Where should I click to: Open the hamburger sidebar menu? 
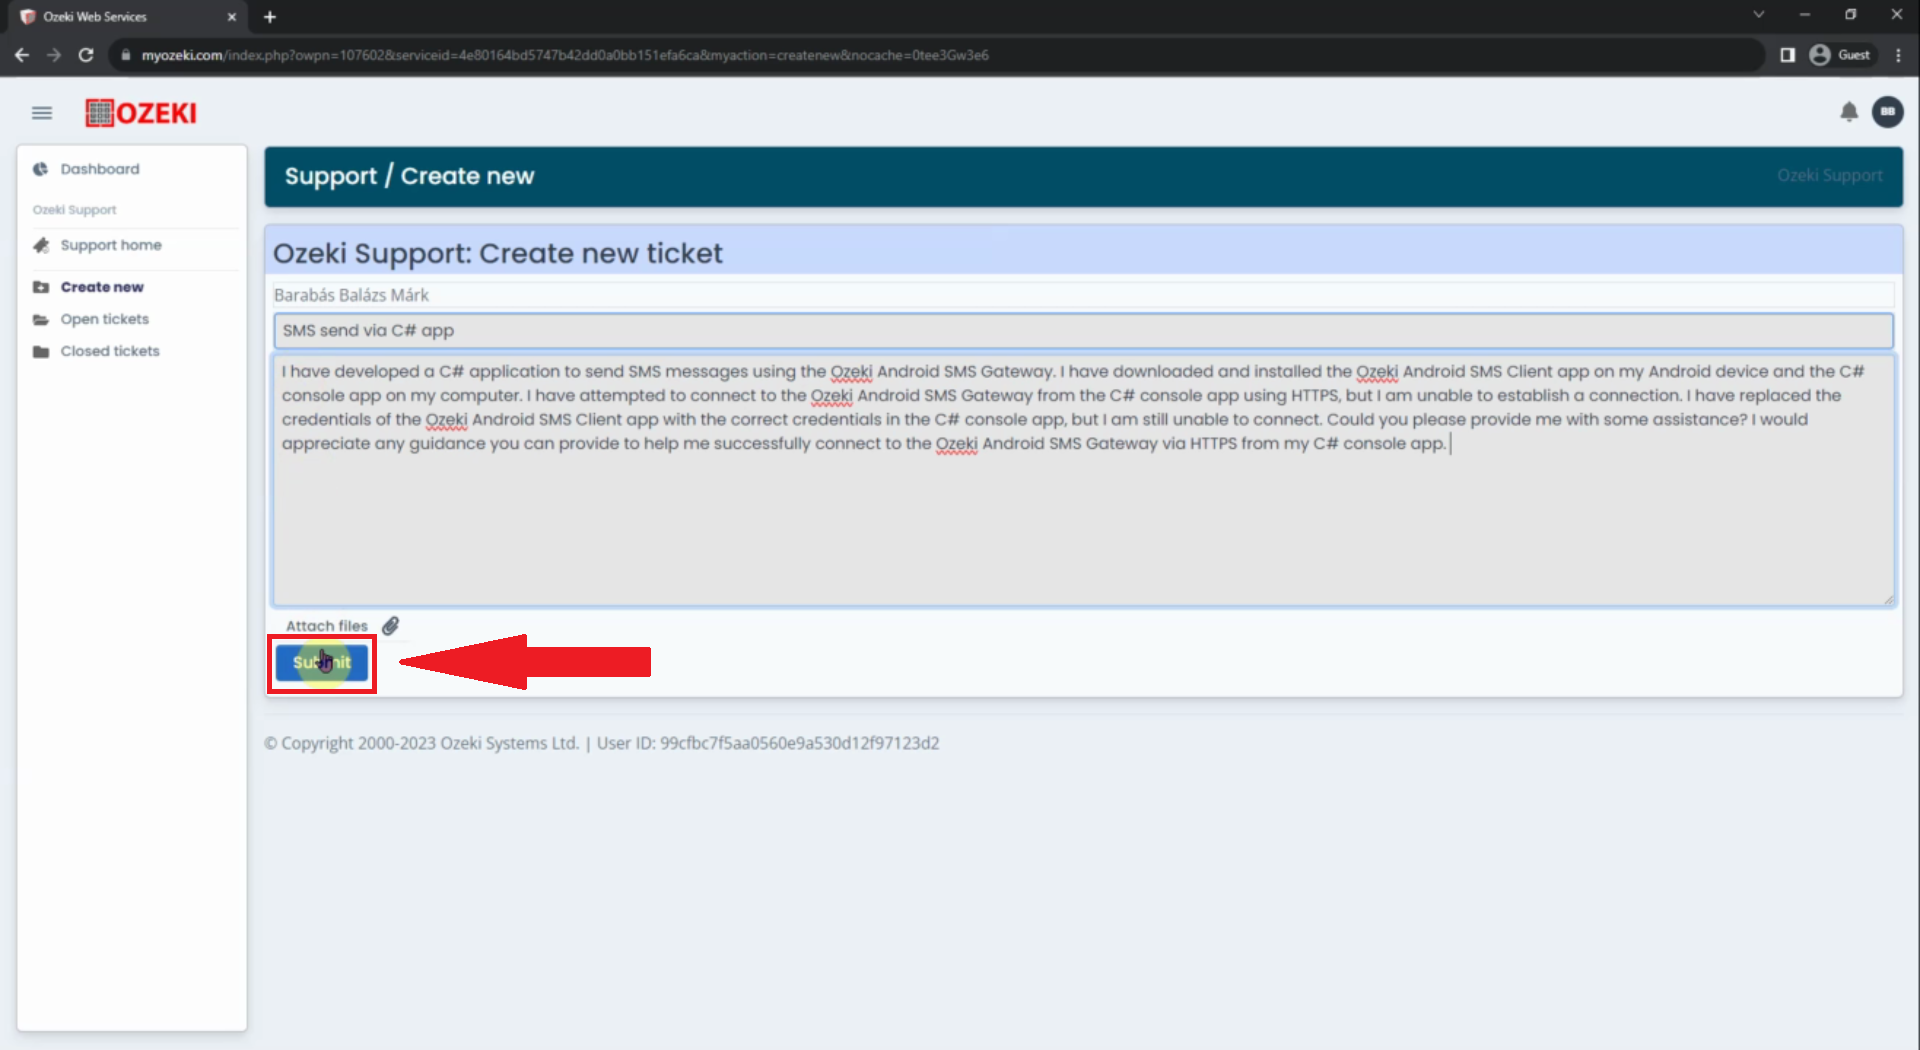pyautogui.click(x=41, y=113)
